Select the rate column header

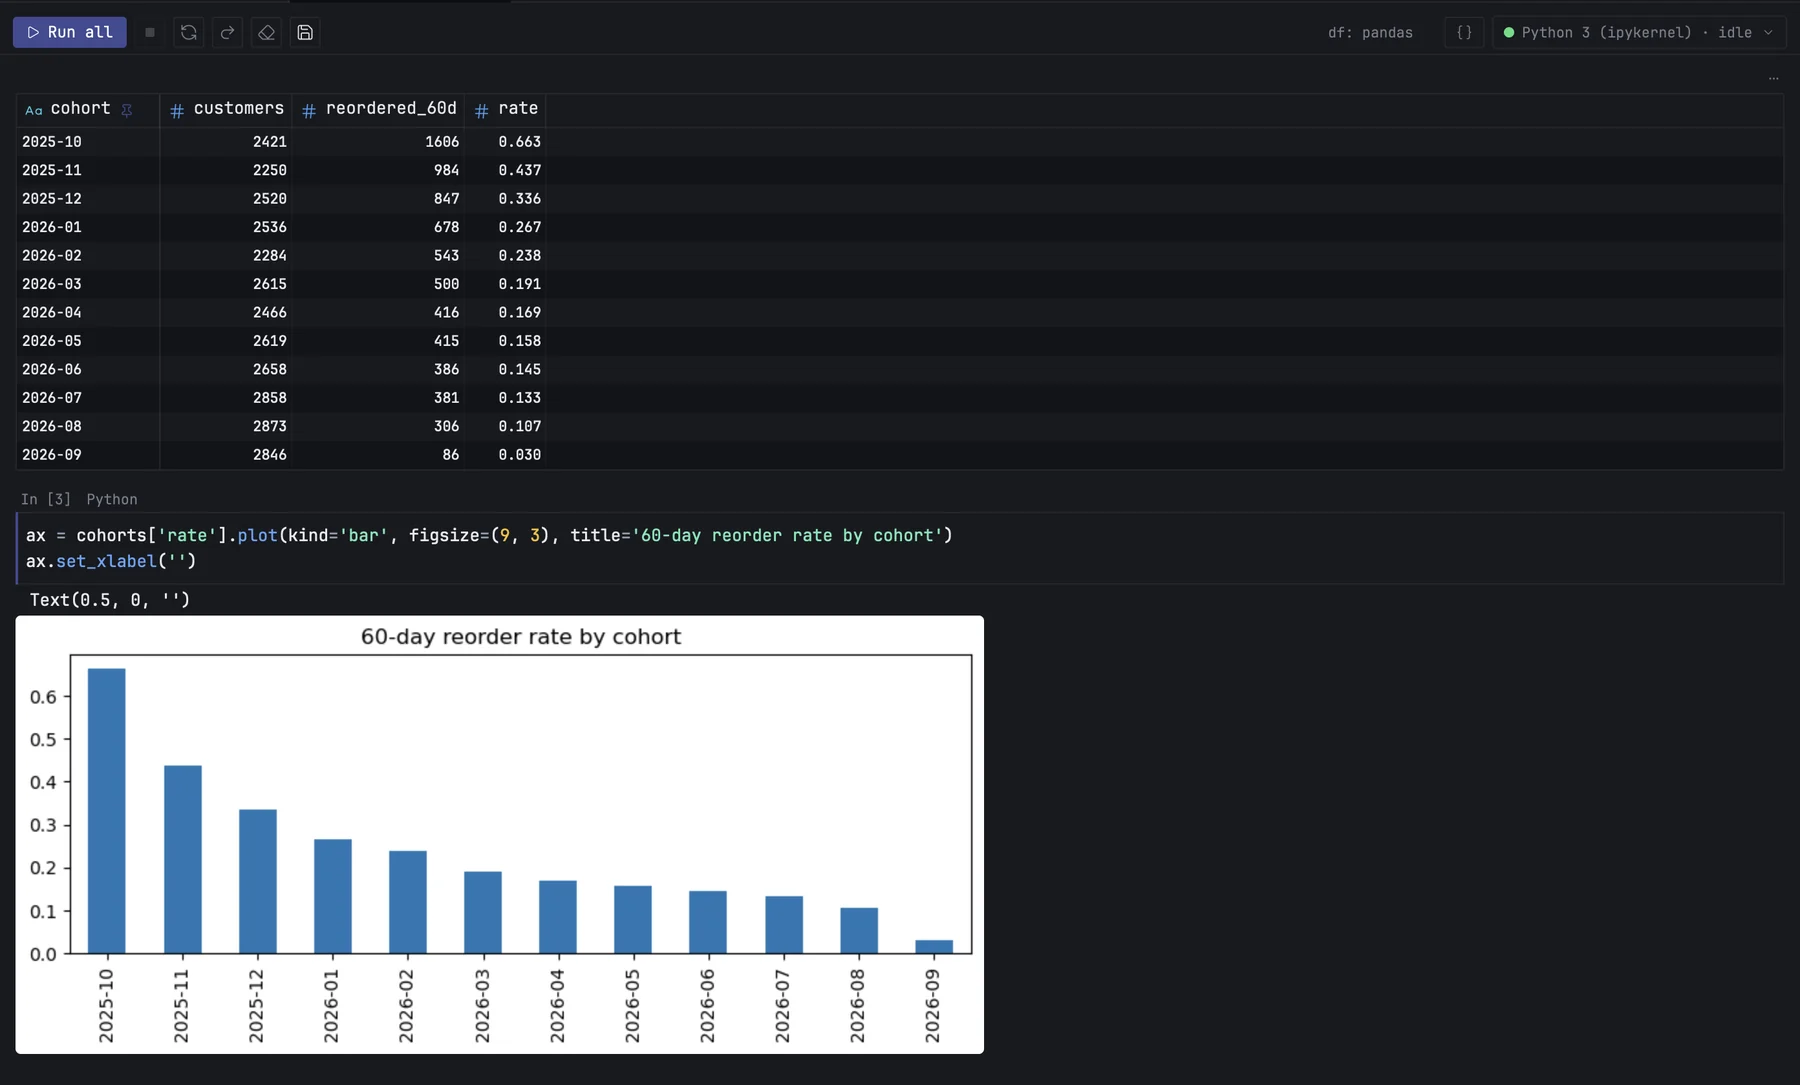click(x=507, y=109)
